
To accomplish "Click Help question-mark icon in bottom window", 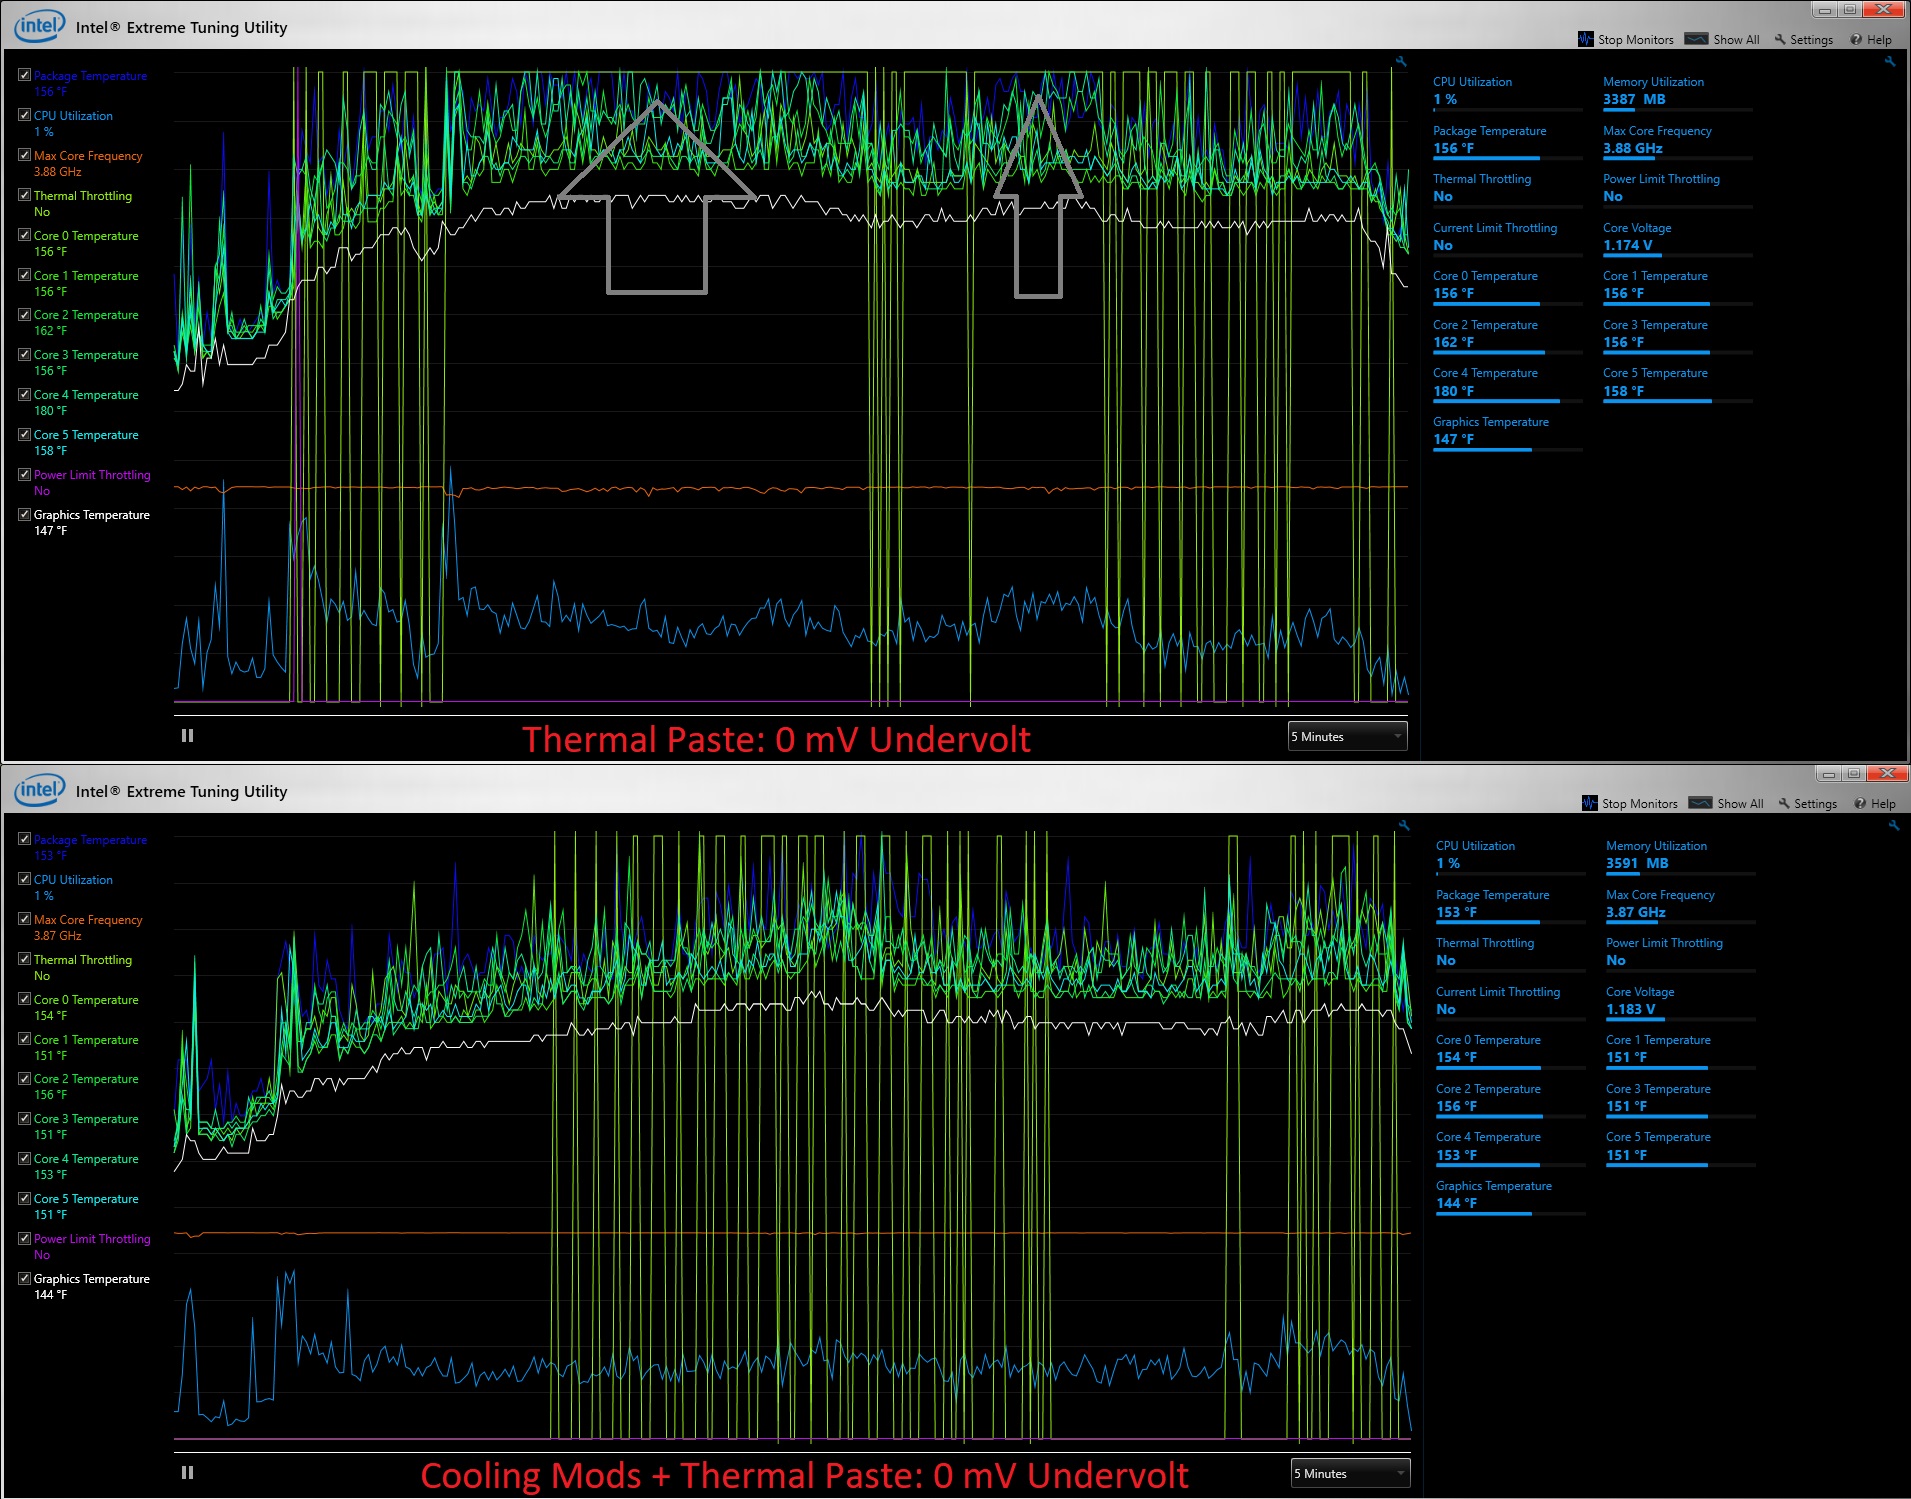I will 1860,803.
